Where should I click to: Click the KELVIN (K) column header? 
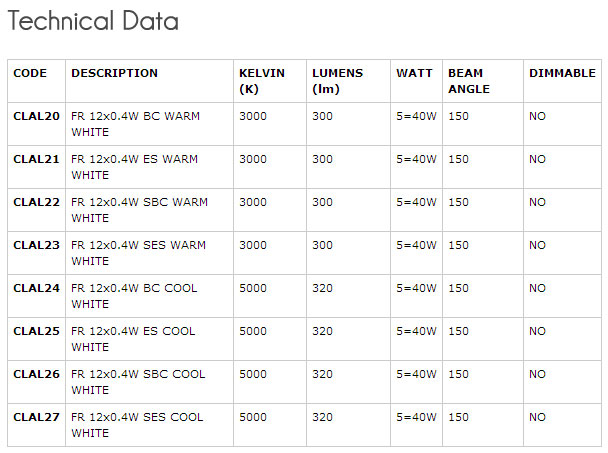(x=262, y=81)
